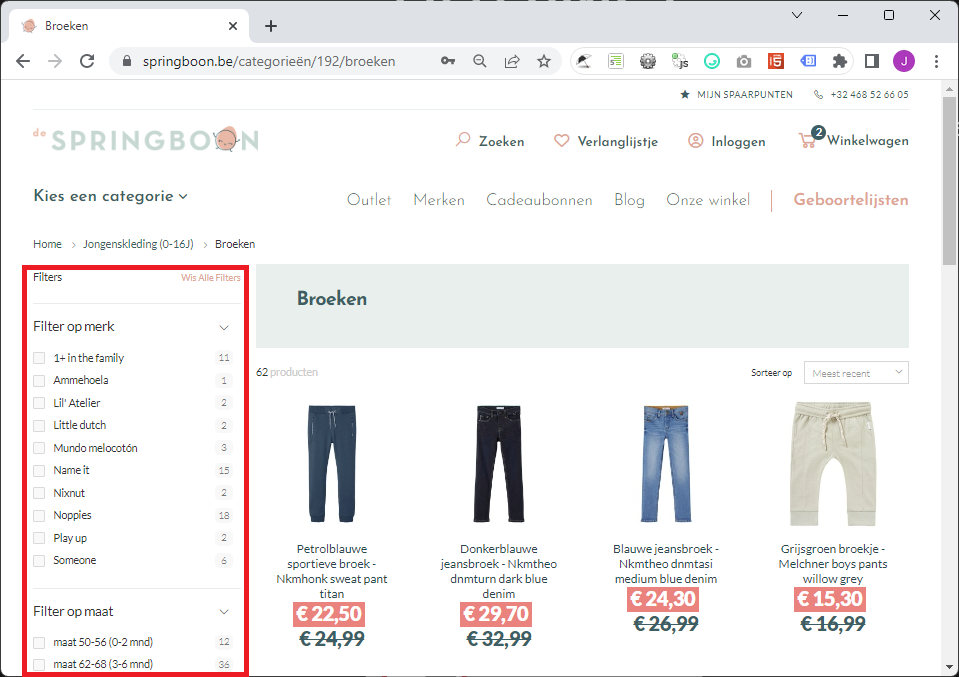
Task: Open the camera screenshot extension
Action: pyautogui.click(x=744, y=61)
